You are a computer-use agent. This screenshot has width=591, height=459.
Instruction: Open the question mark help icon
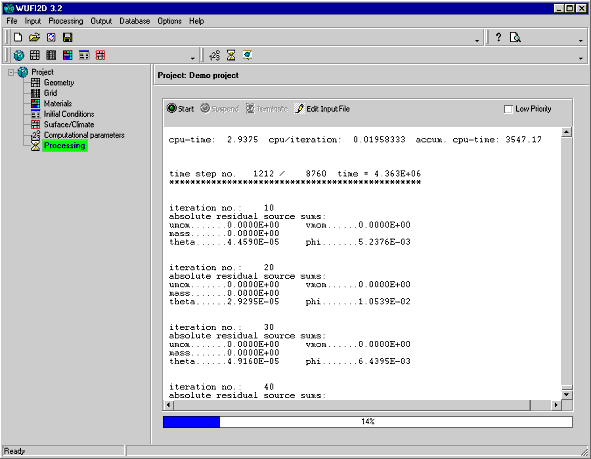[x=498, y=37]
